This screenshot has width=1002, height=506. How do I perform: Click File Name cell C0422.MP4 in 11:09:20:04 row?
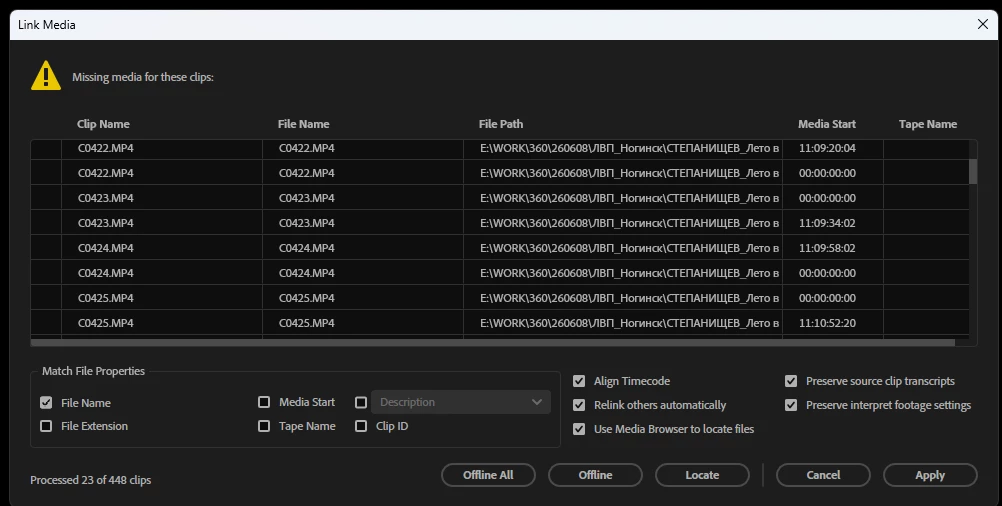[x=307, y=148]
